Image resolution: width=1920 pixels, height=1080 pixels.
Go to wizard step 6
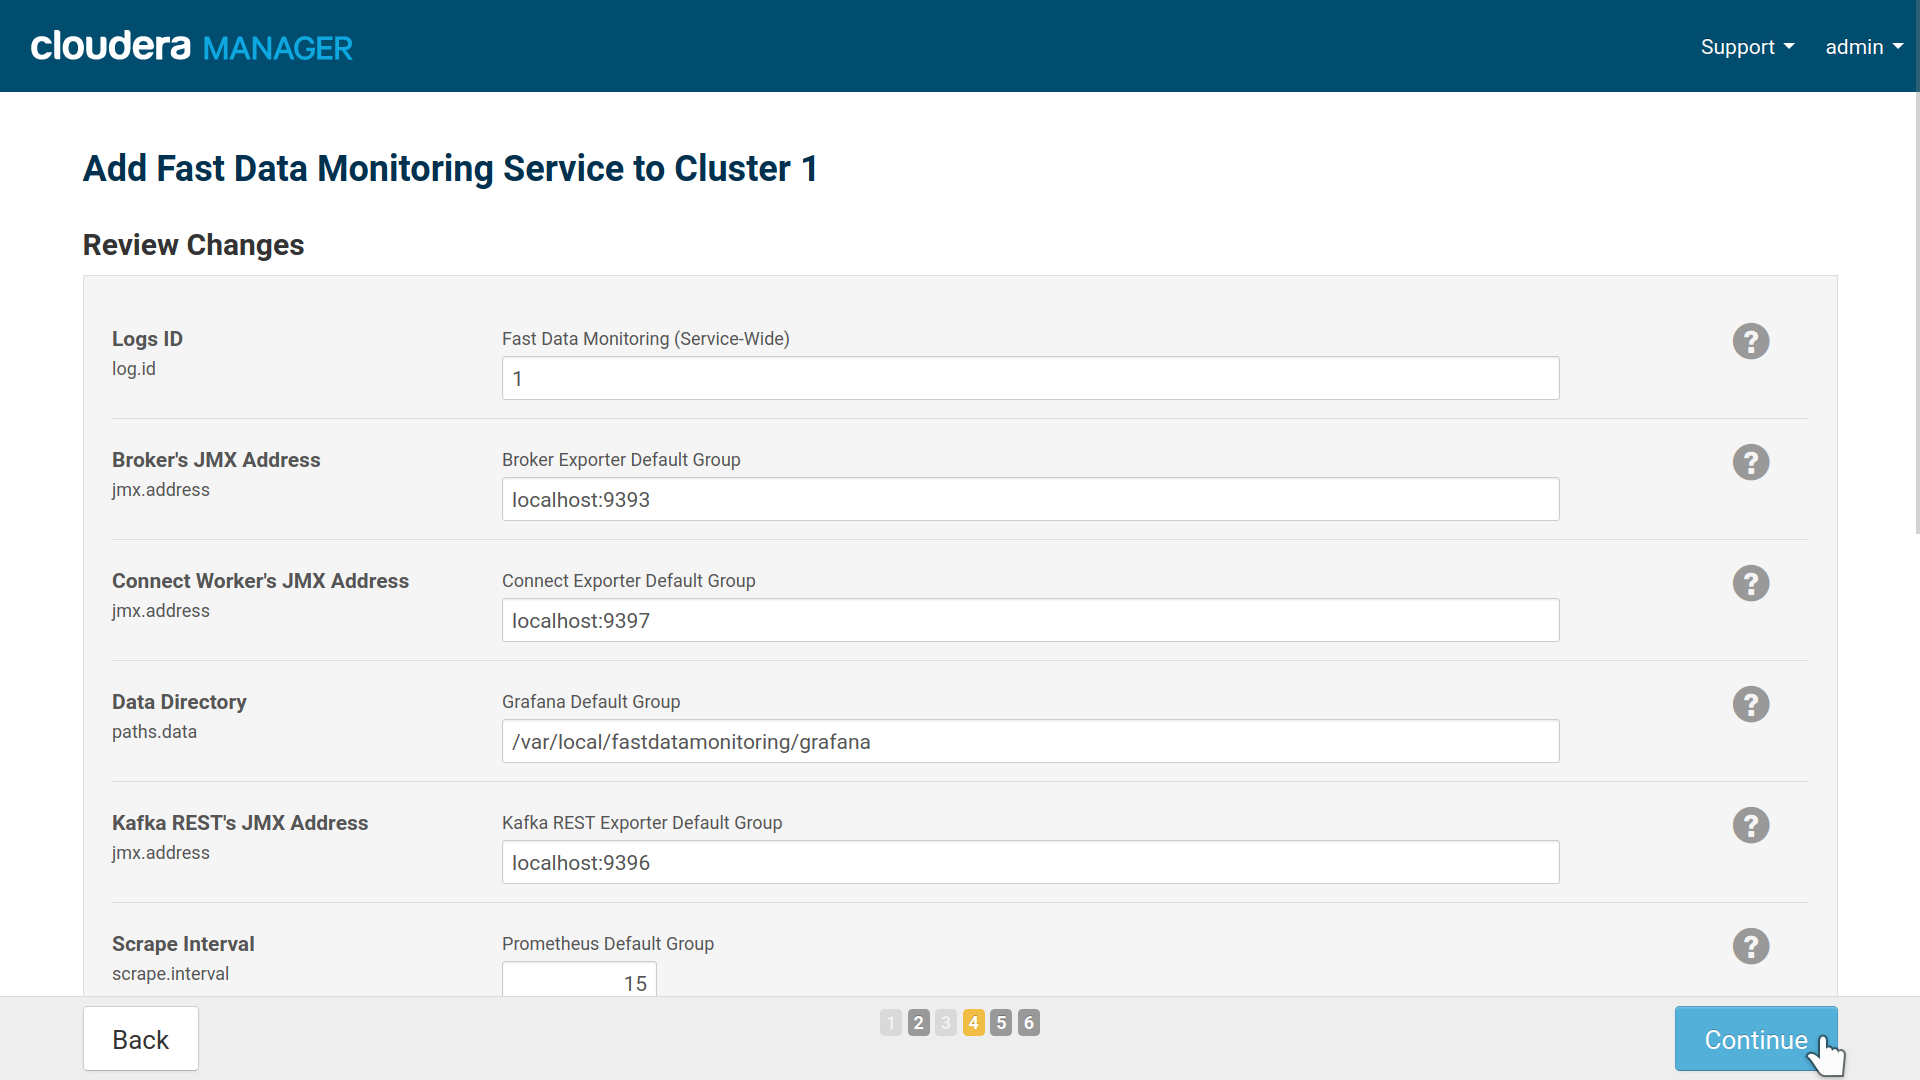click(1029, 1022)
